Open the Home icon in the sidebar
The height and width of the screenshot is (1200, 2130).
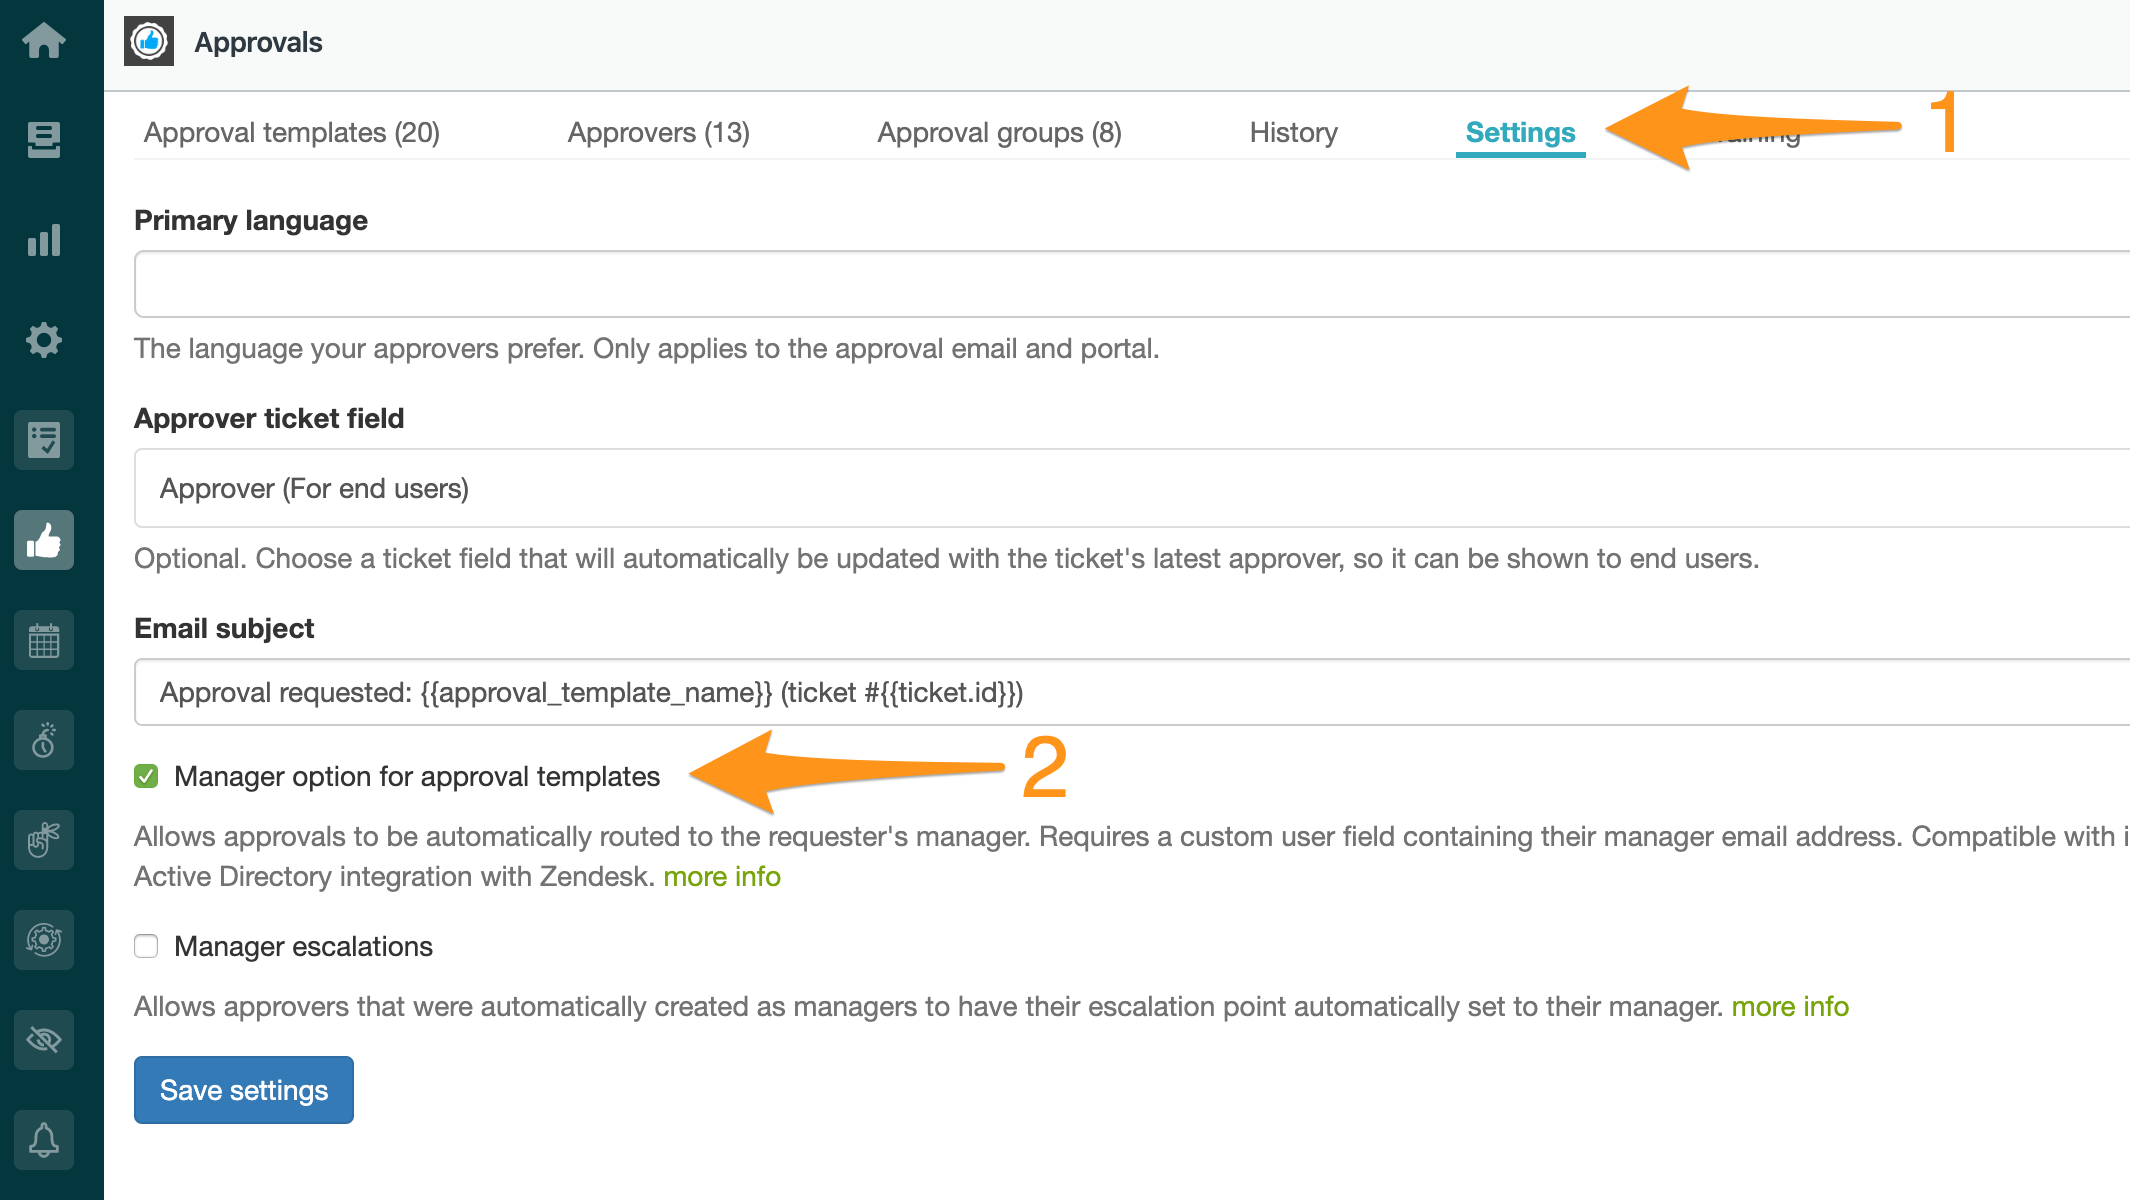pyautogui.click(x=44, y=40)
